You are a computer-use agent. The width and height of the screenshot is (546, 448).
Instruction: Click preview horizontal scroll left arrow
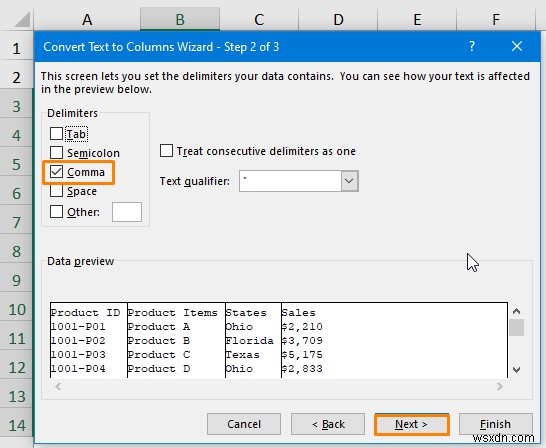58,386
